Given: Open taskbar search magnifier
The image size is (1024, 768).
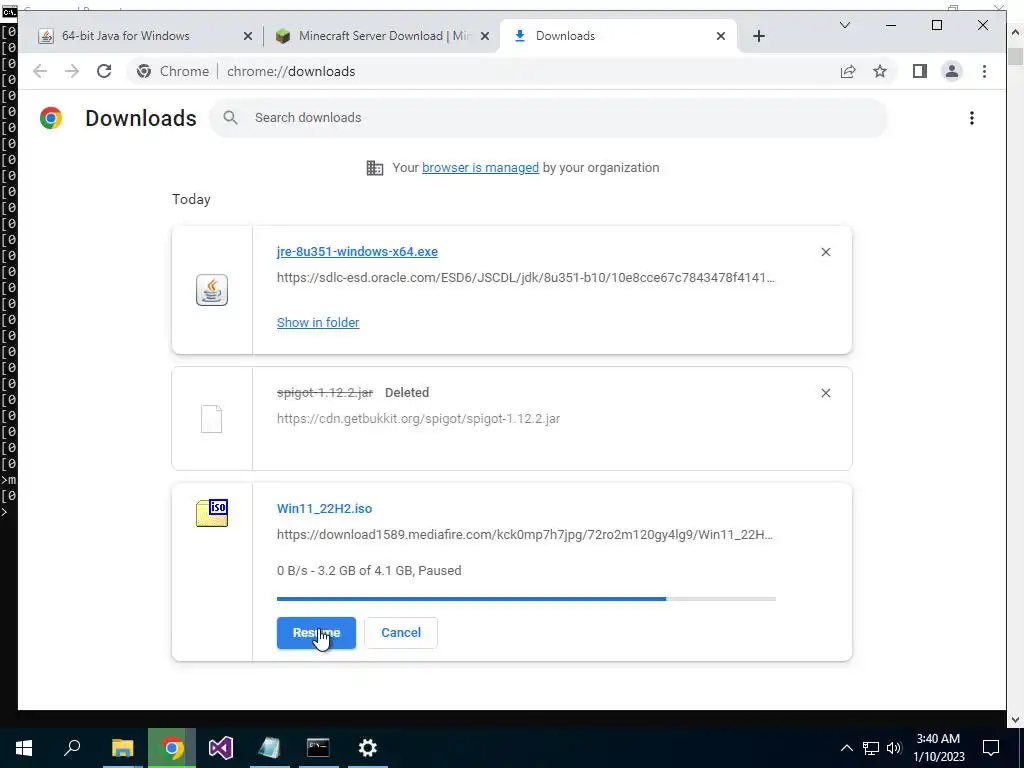Looking at the screenshot, I should [x=72, y=748].
